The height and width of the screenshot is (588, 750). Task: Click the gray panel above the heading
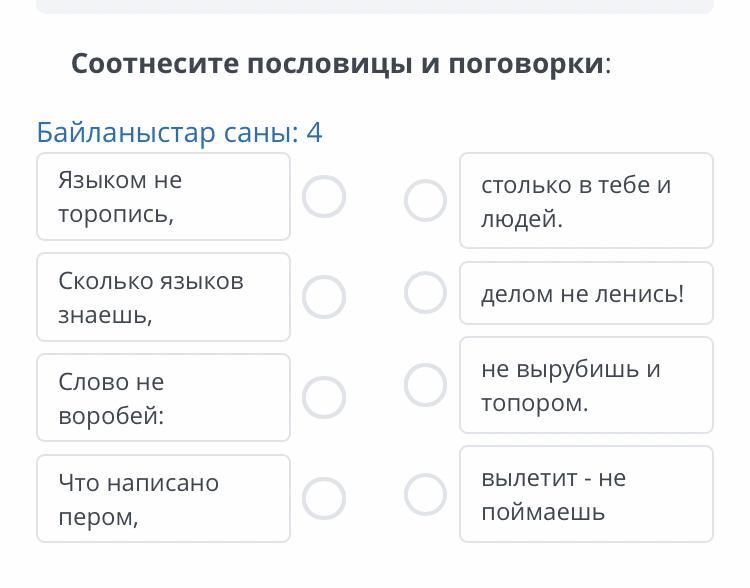[375, 6]
